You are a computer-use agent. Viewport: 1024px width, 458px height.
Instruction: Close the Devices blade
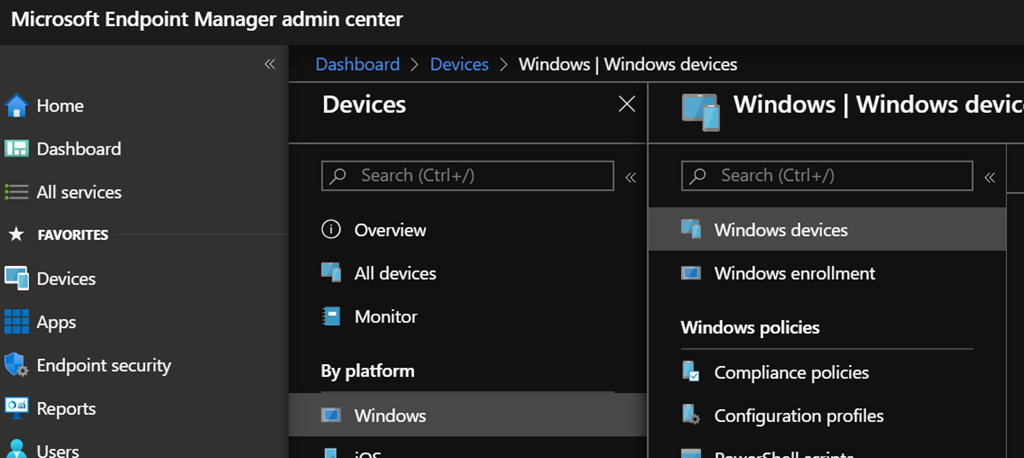coord(627,104)
